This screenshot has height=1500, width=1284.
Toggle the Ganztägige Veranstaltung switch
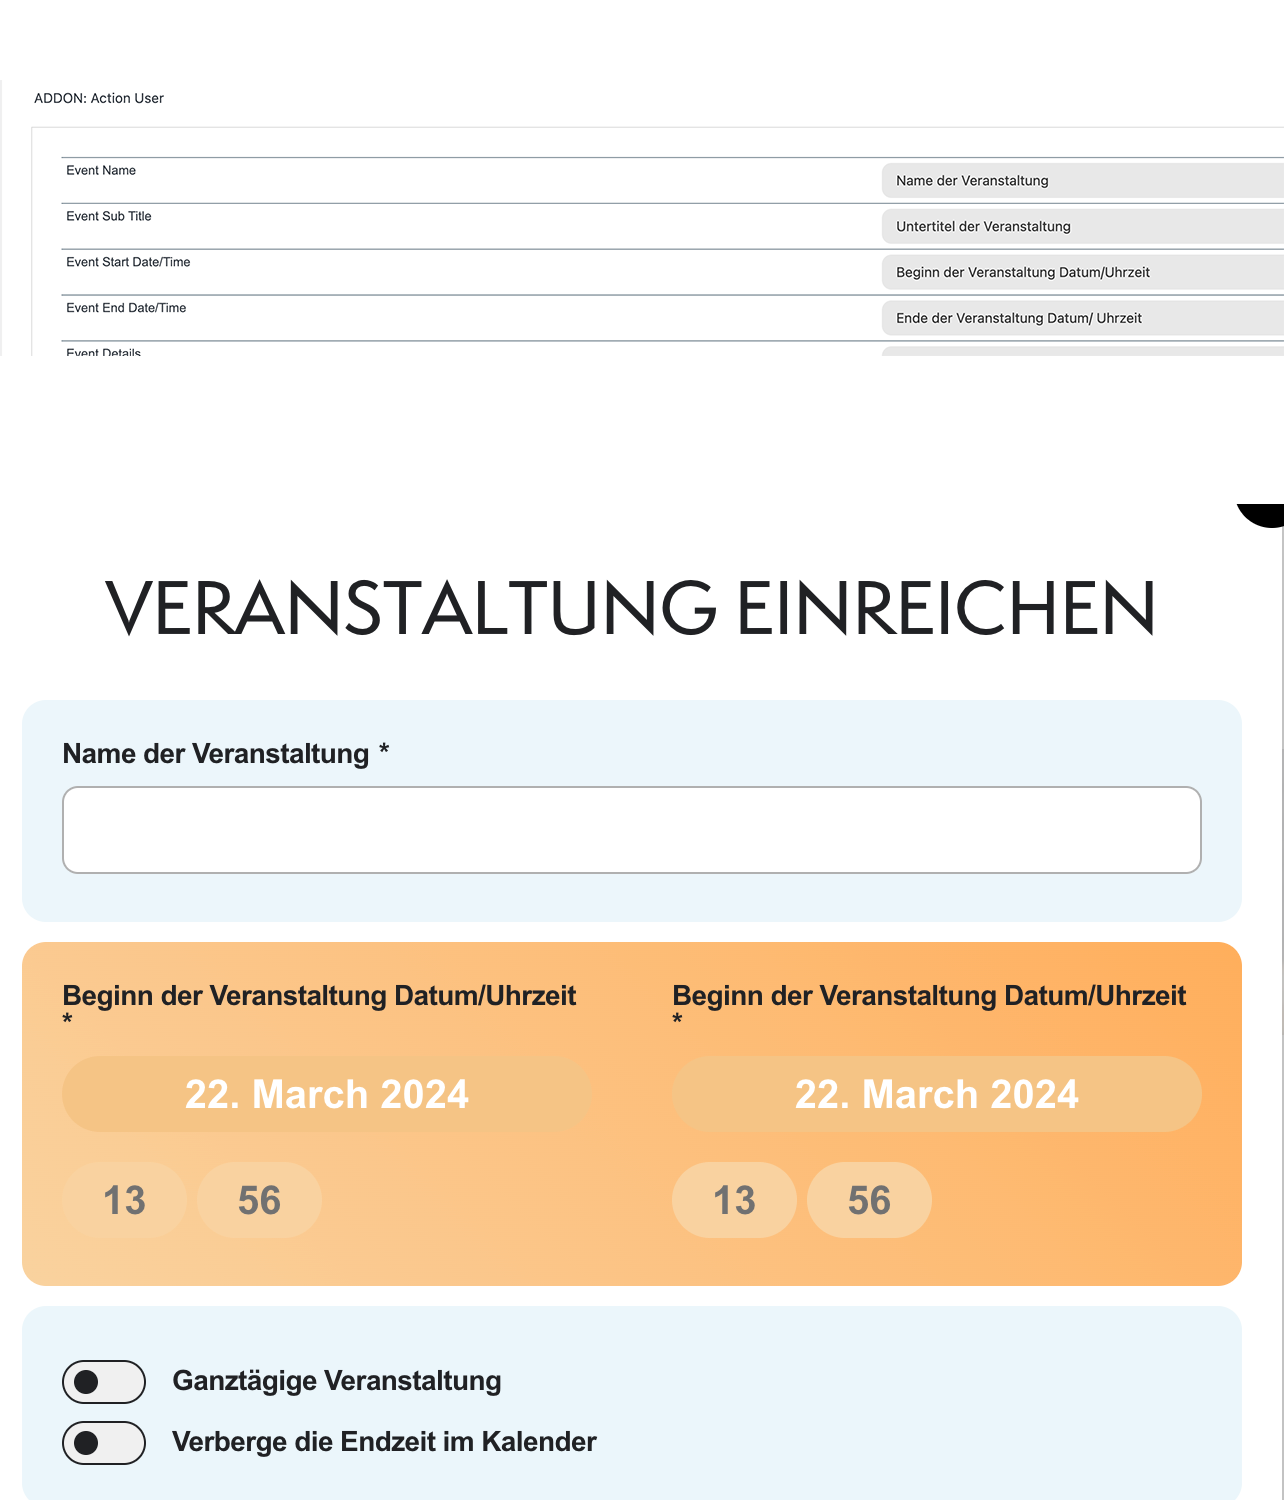tap(104, 1382)
